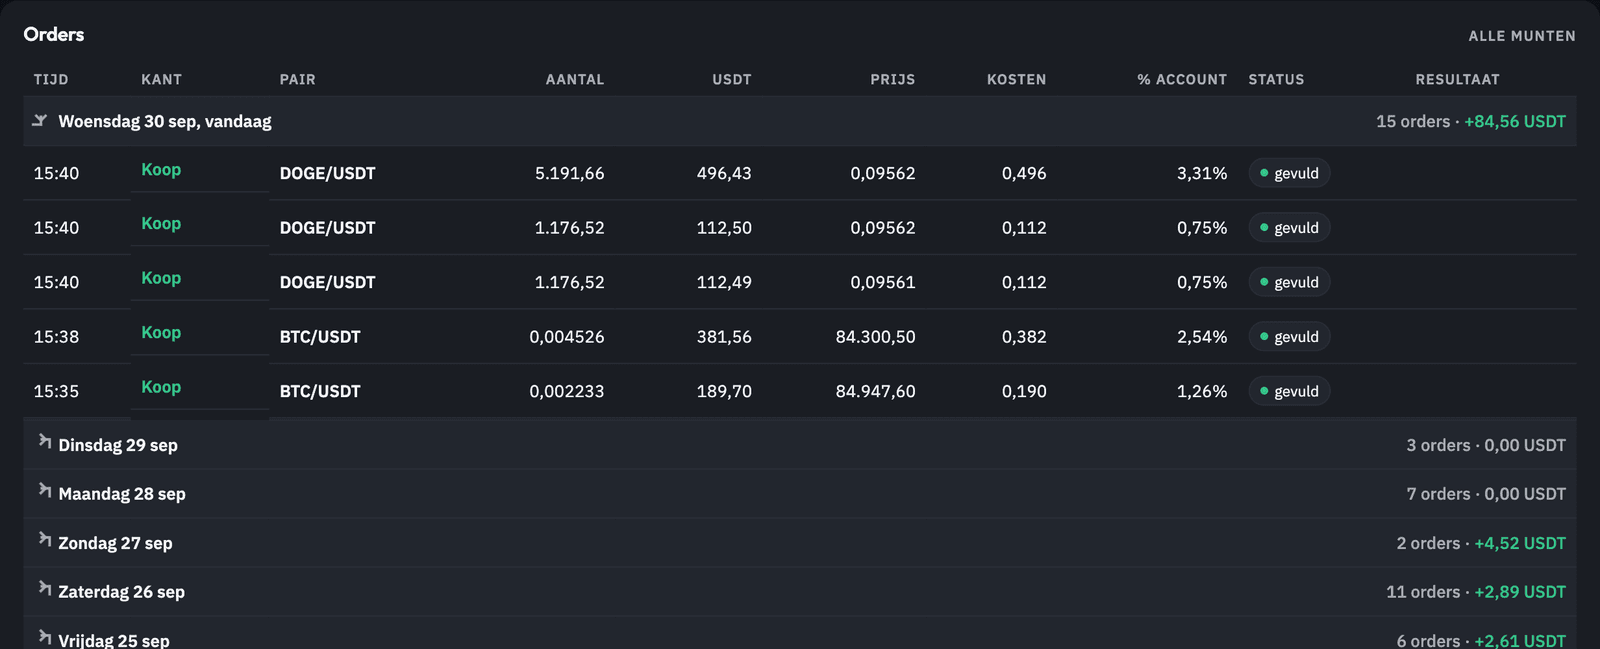The height and width of the screenshot is (649, 1600).
Task: Select the DOGE/USDT pair with amount 5.191,66
Action: tap(328, 173)
